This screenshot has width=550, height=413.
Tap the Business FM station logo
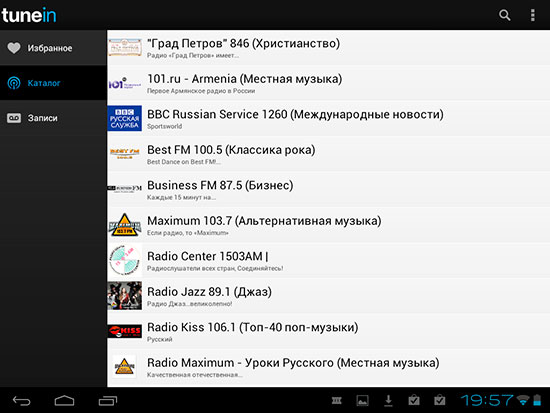(125, 188)
